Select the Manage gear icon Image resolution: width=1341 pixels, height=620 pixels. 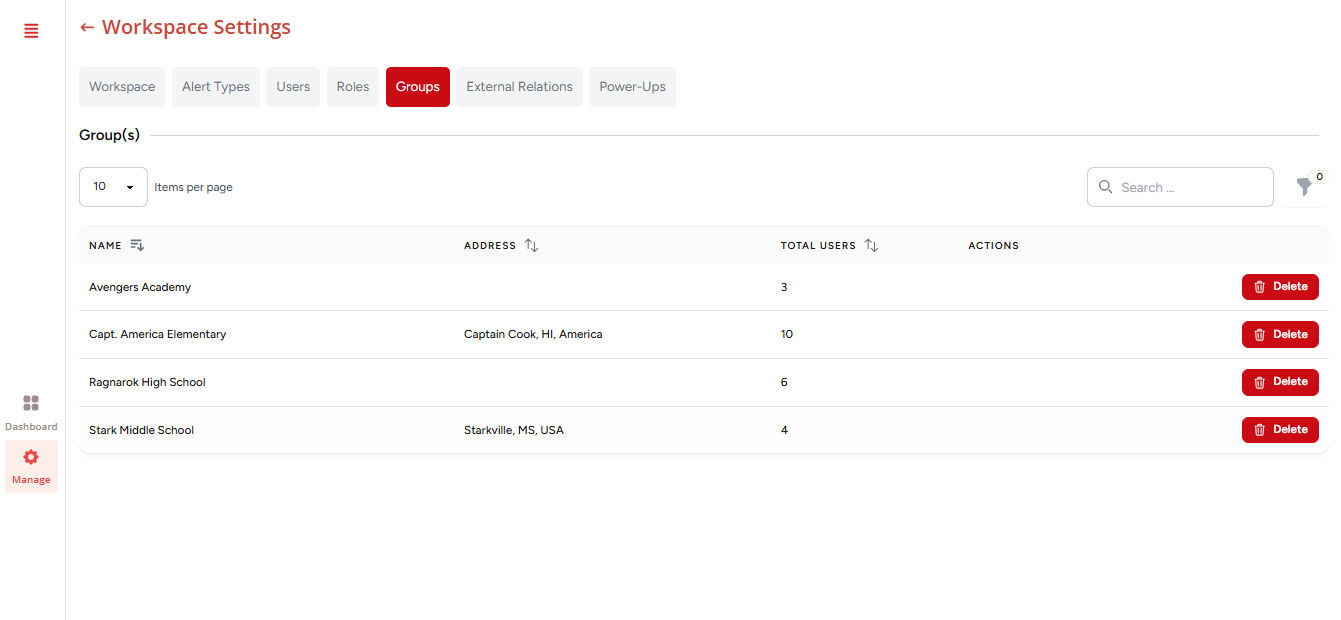31,457
